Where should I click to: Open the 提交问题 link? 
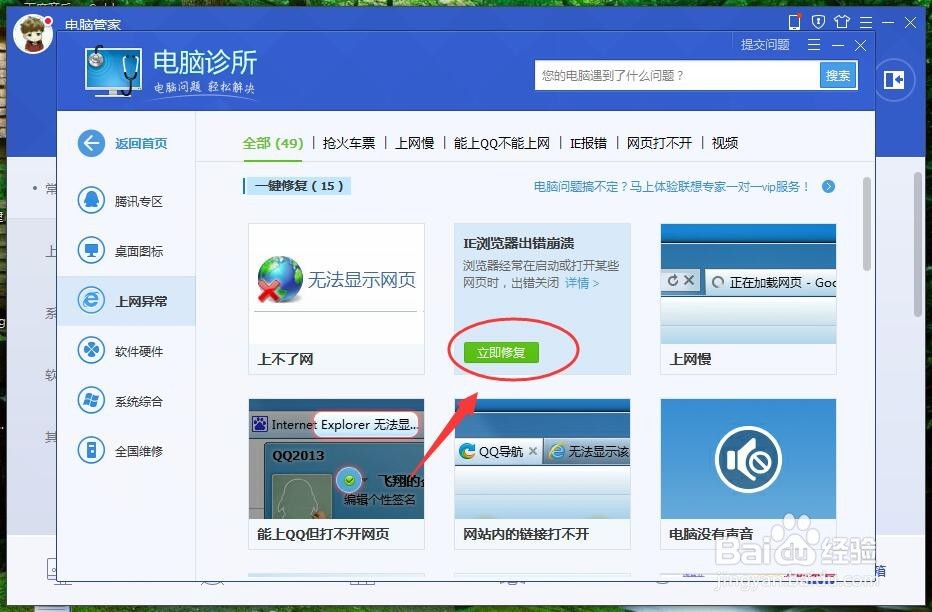click(765, 44)
